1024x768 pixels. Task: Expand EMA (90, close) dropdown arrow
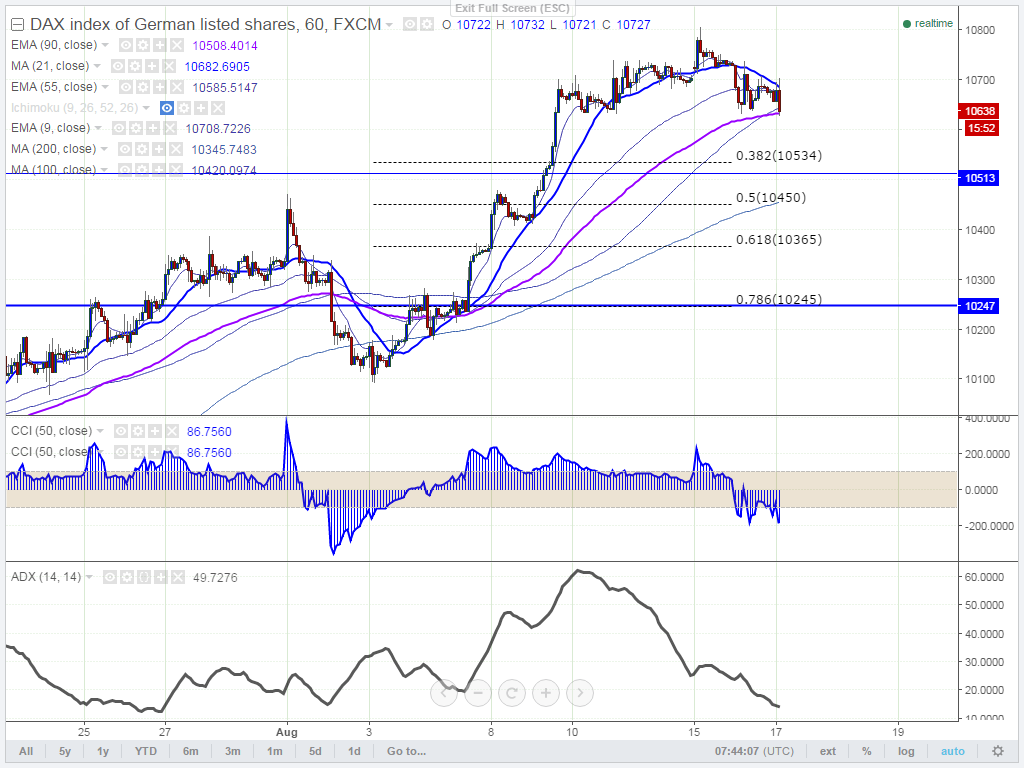[105, 45]
